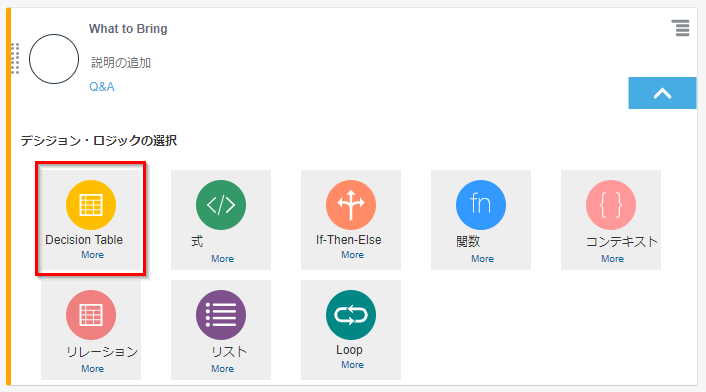Viewport: 706px width, 392px height.
Task: Click More under Decision Table
Action: [x=92, y=255]
